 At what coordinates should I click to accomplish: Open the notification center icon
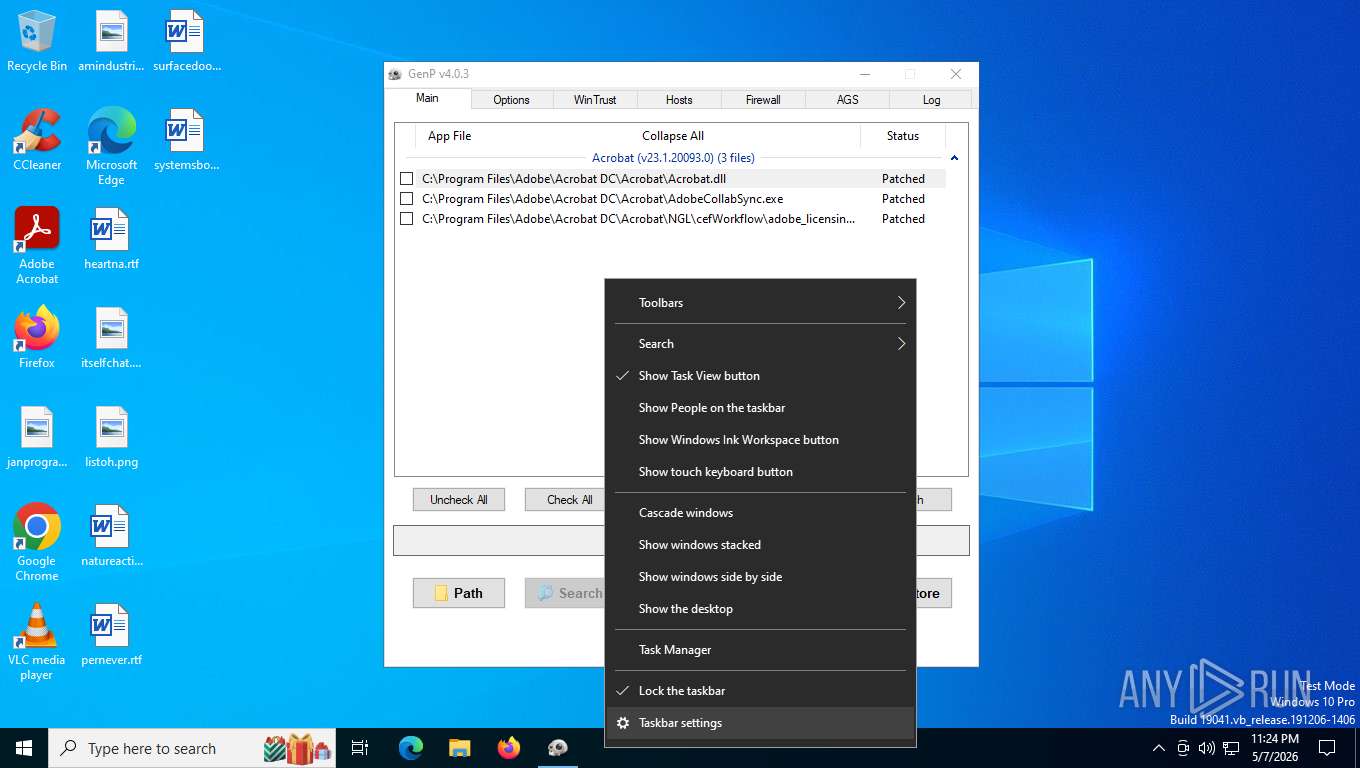pos(1327,748)
